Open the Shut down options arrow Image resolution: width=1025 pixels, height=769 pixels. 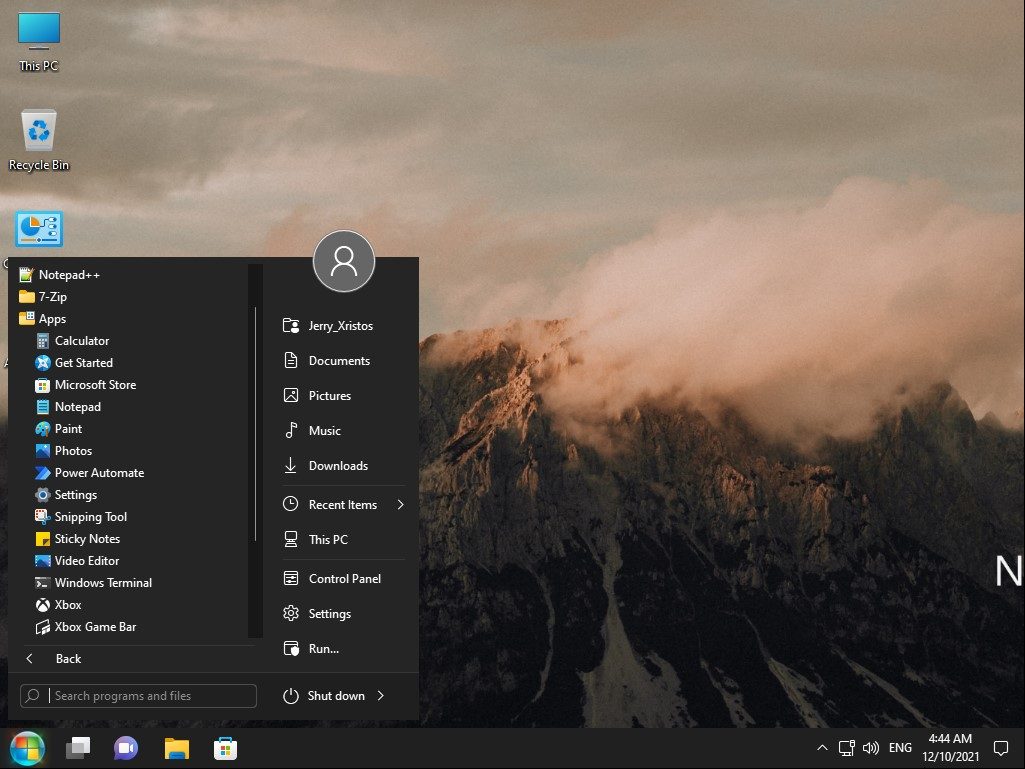[381, 696]
